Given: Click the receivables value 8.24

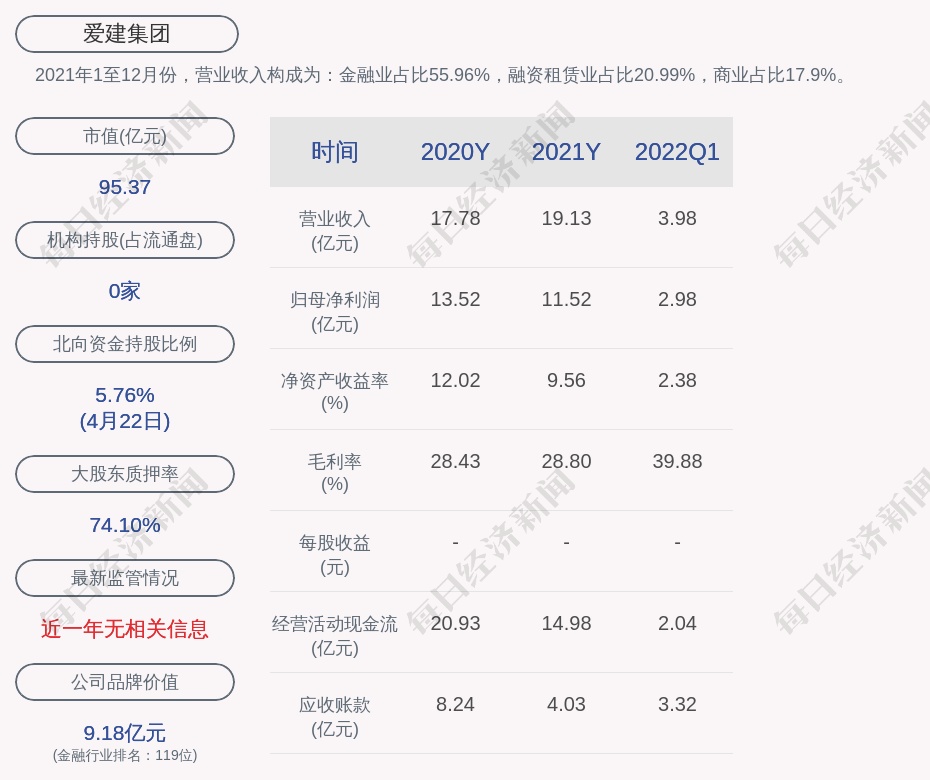Looking at the screenshot, I should point(455,705).
